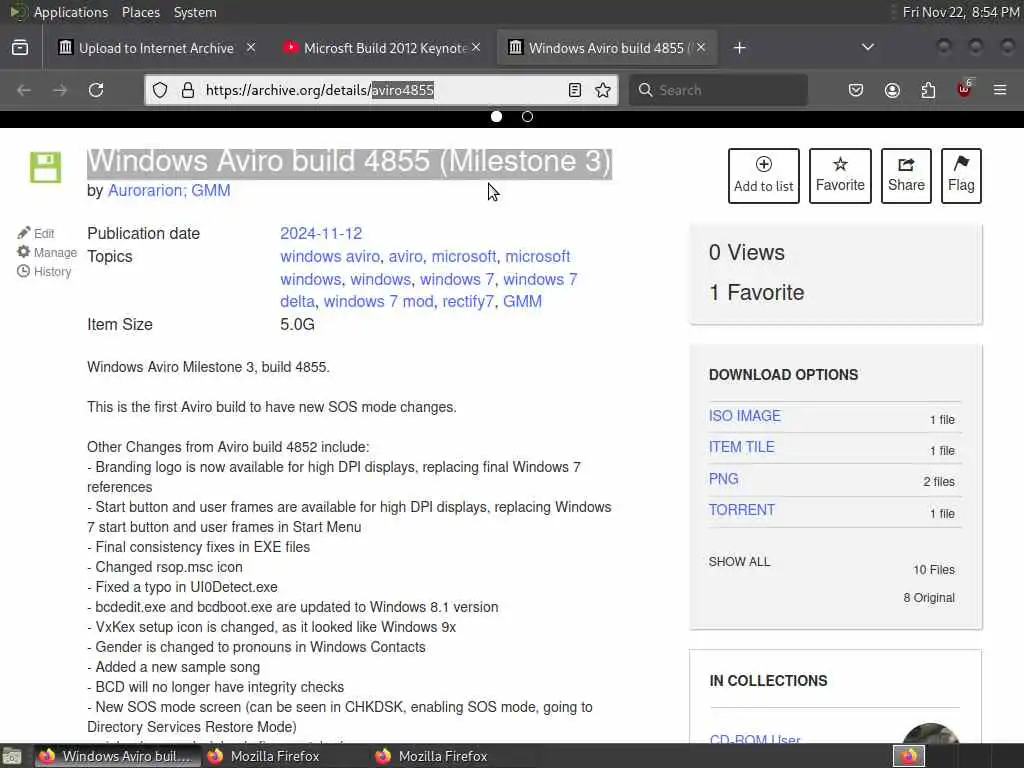Open the 2024-11-12 publication date link
Viewport: 1024px width, 768px height.
[321, 233]
